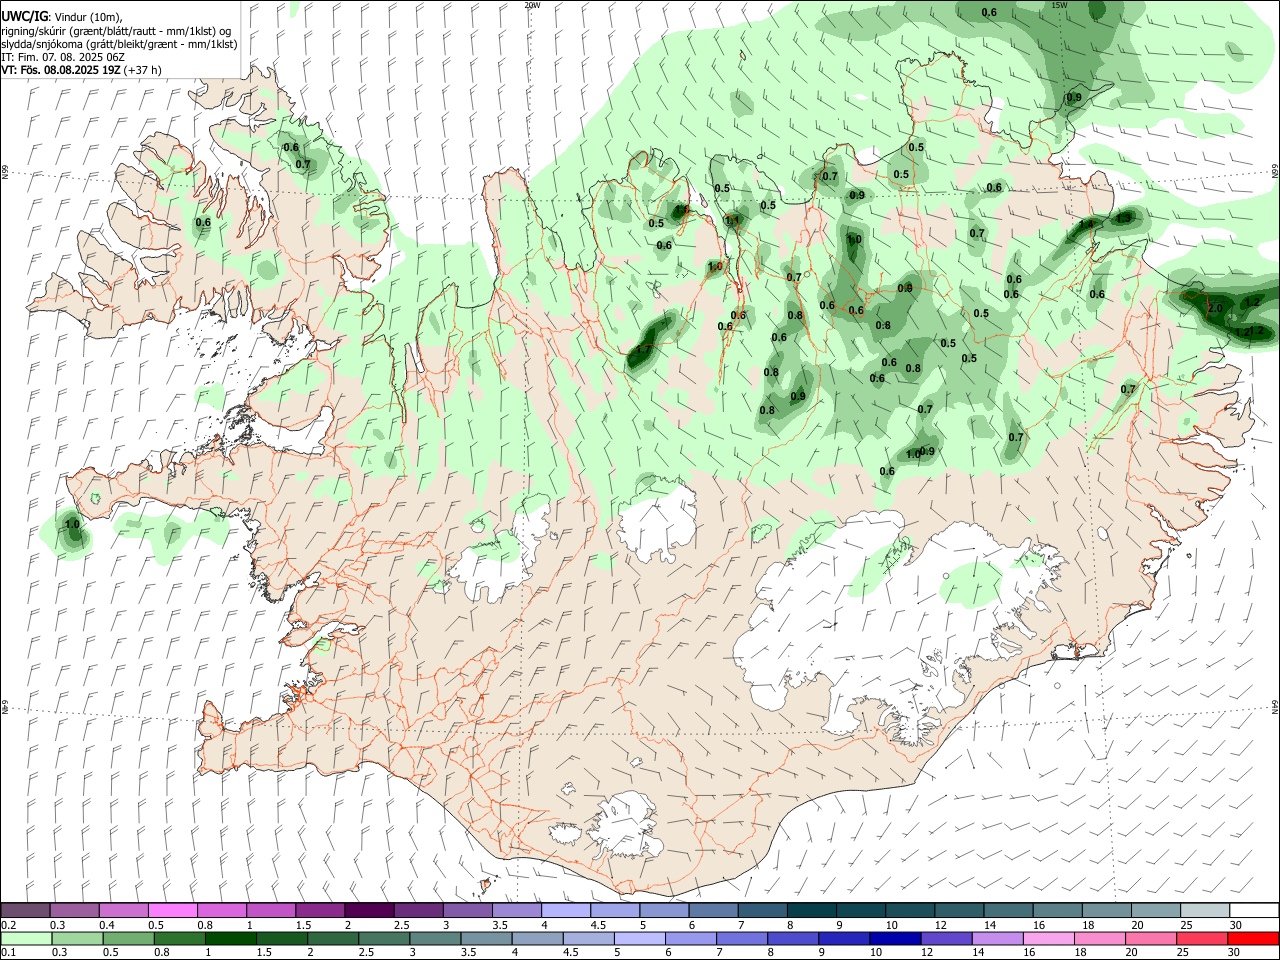Click the dusty purple snow swatch between 0.2 and 0.3
Screen dimensions: 1280x960
coord(25,910)
